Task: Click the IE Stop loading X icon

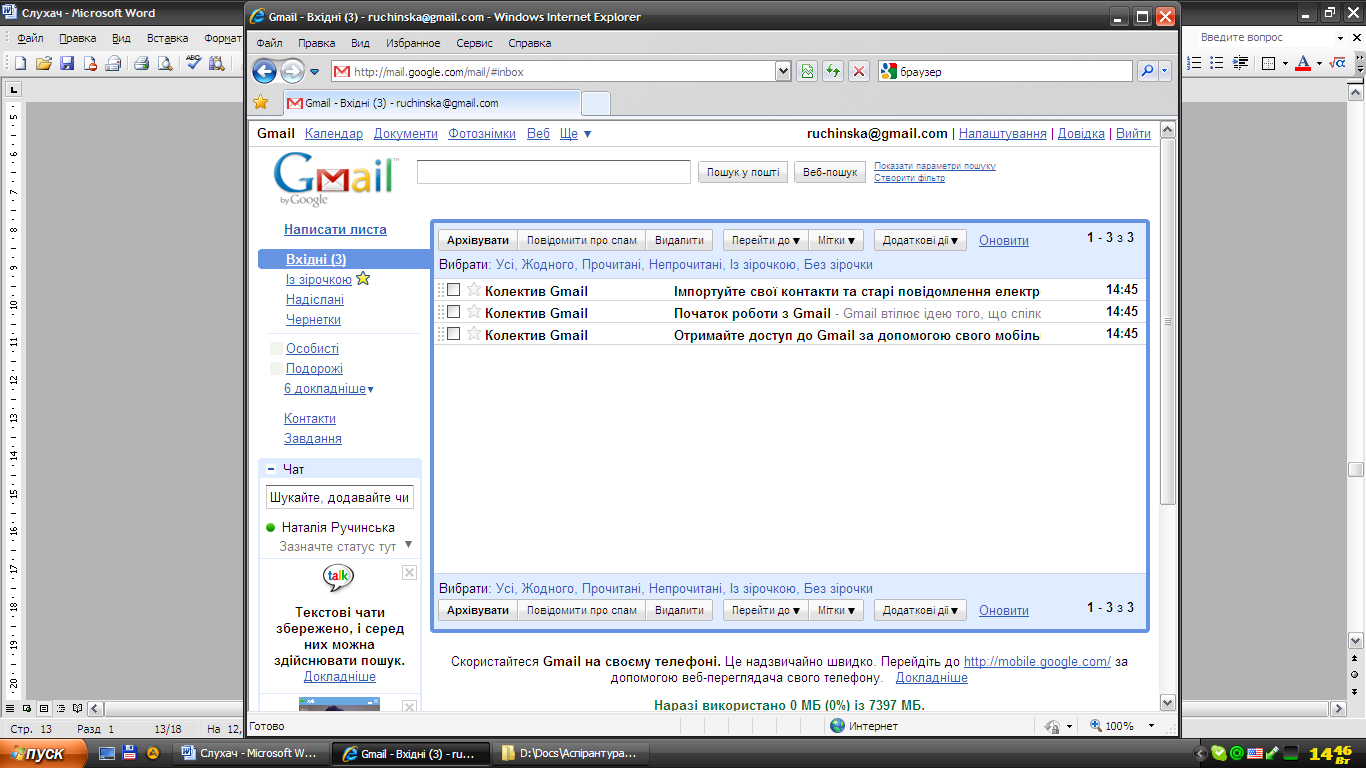Action: click(x=858, y=71)
